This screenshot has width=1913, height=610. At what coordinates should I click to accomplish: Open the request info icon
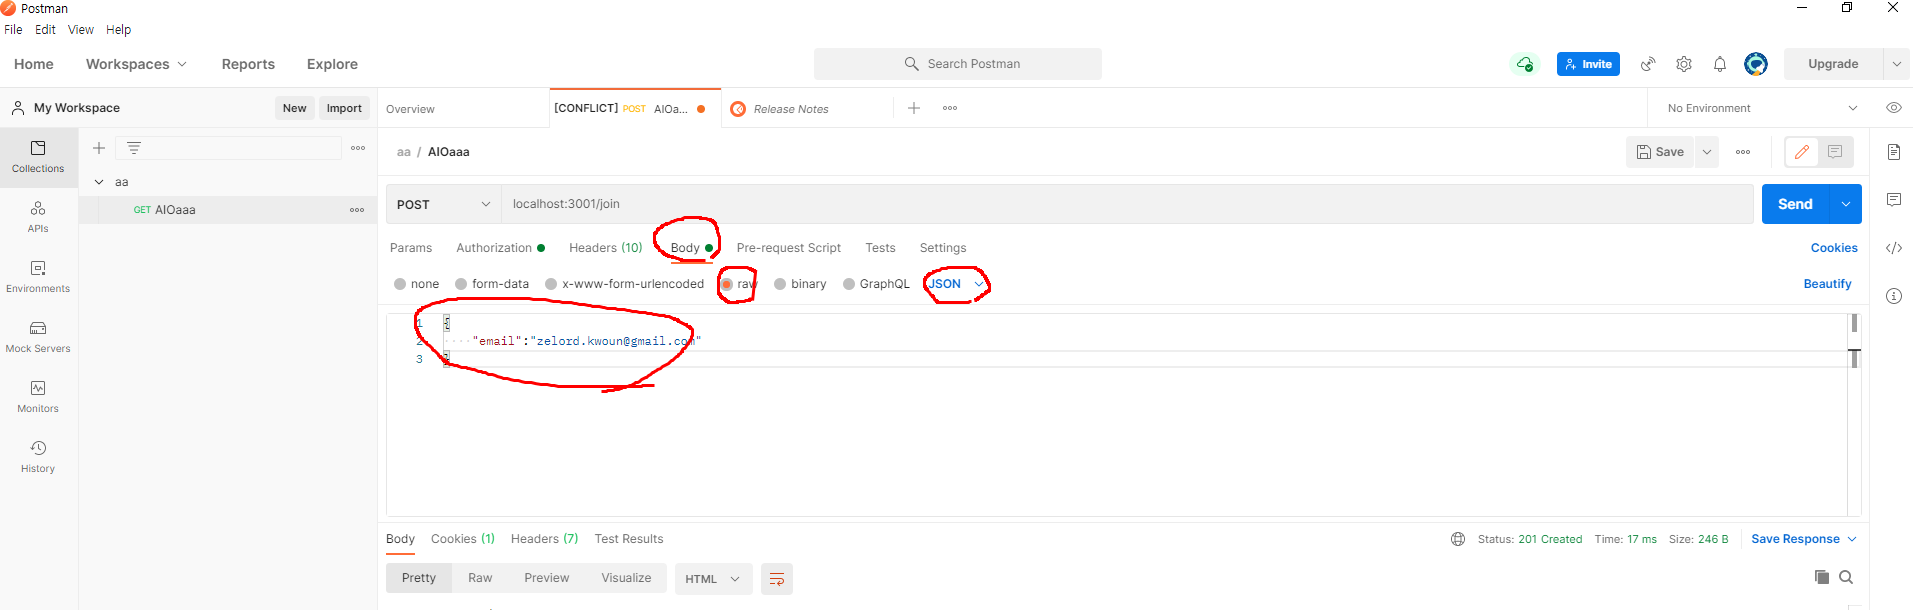[1894, 296]
